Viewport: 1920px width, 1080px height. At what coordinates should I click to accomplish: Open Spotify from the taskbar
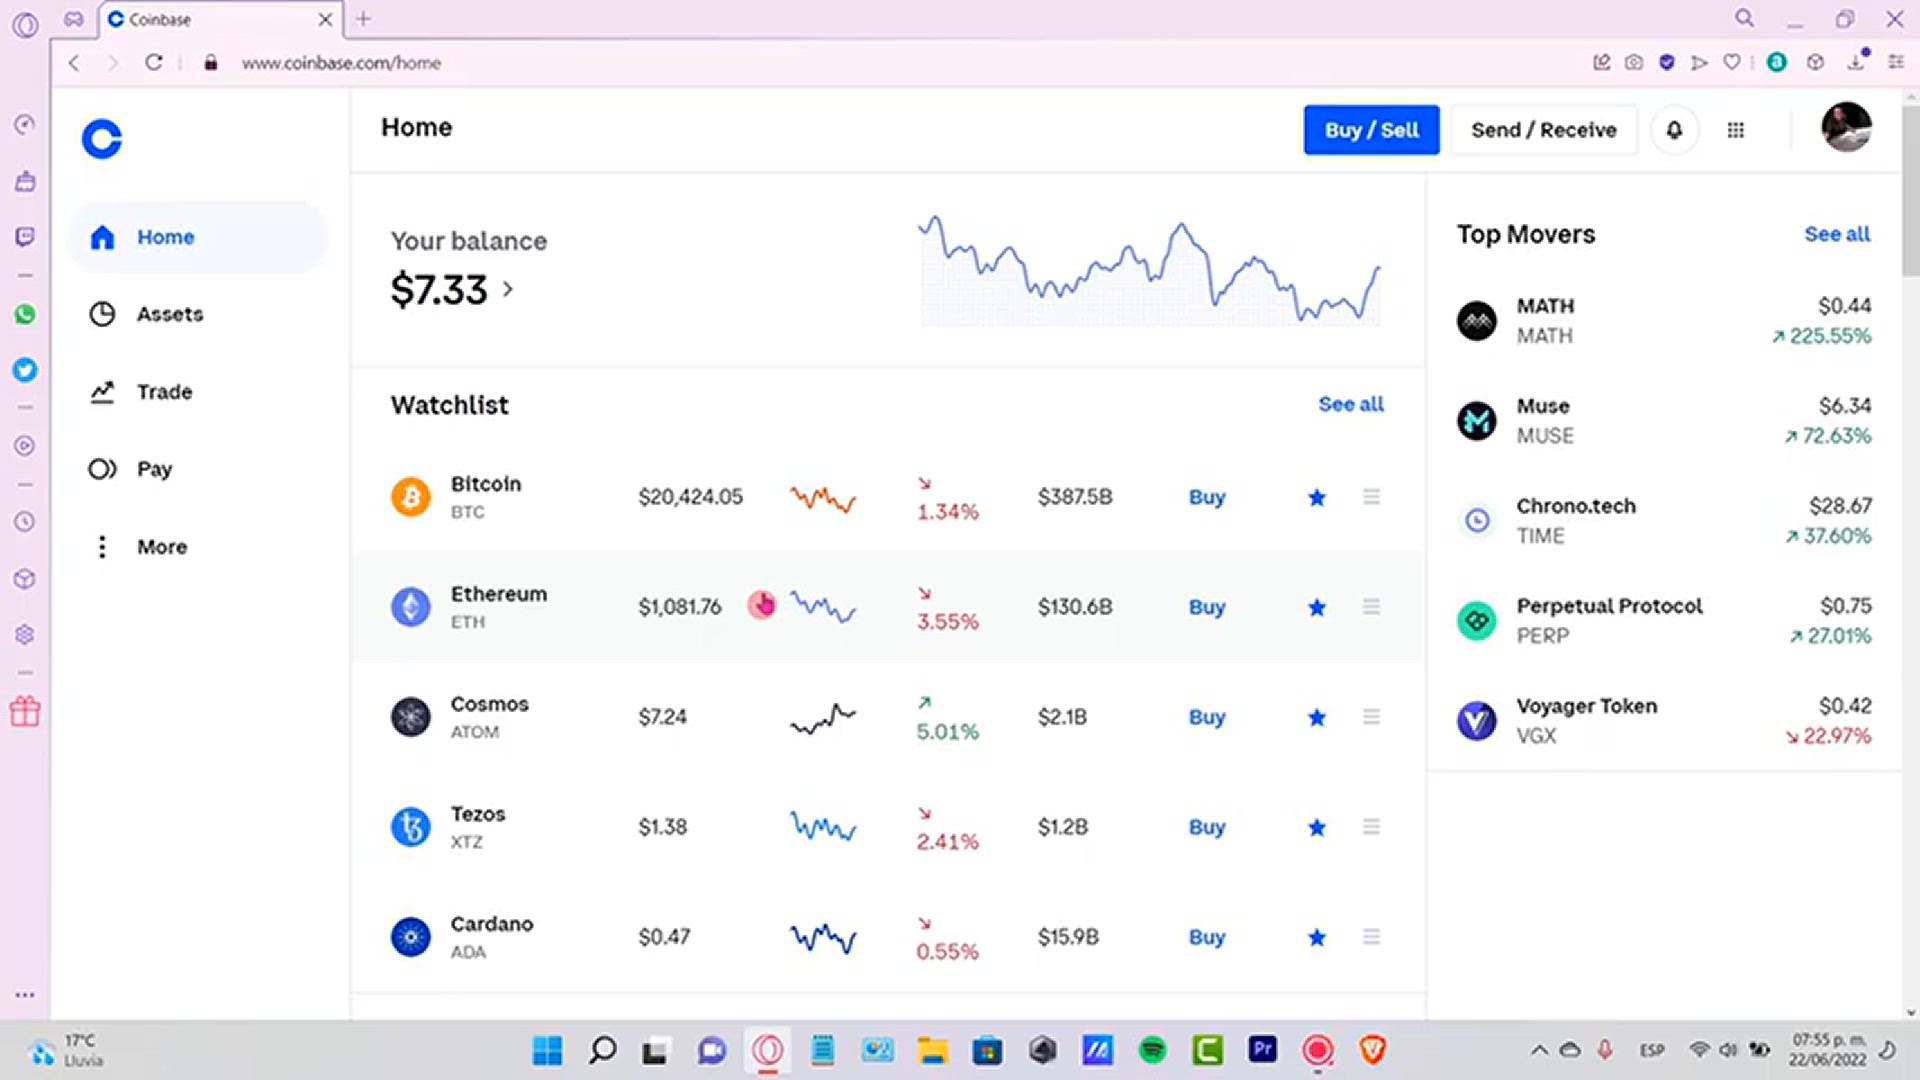(1152, 1050)
